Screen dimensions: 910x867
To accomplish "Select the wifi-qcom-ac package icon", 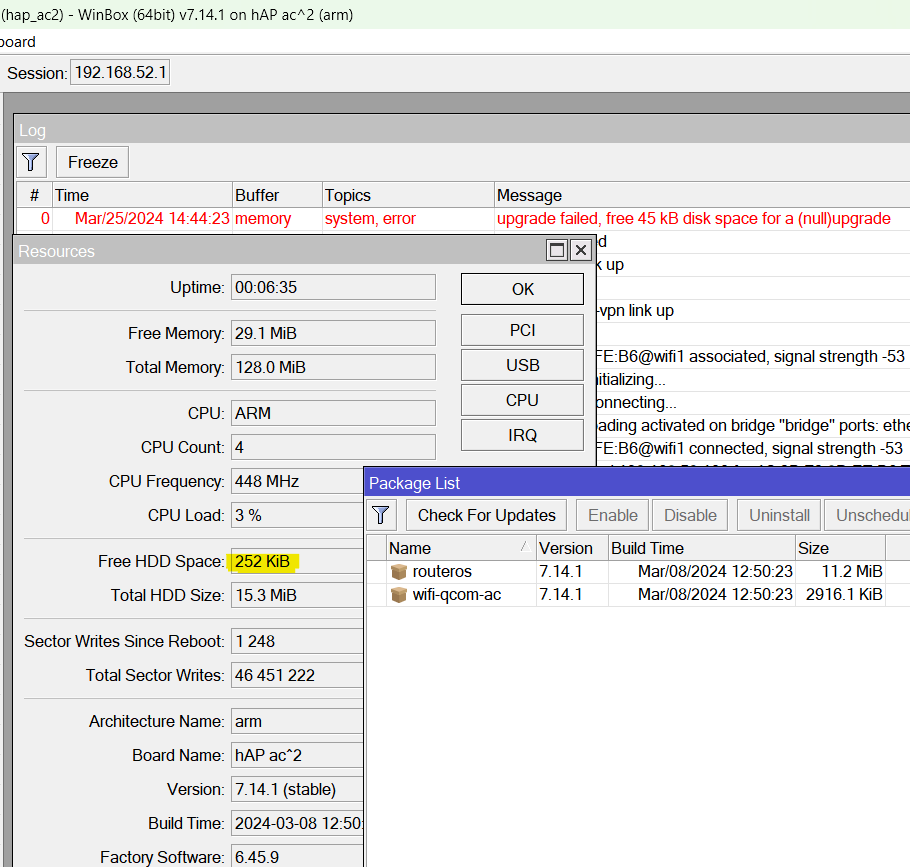I will [x=399, y=595].
